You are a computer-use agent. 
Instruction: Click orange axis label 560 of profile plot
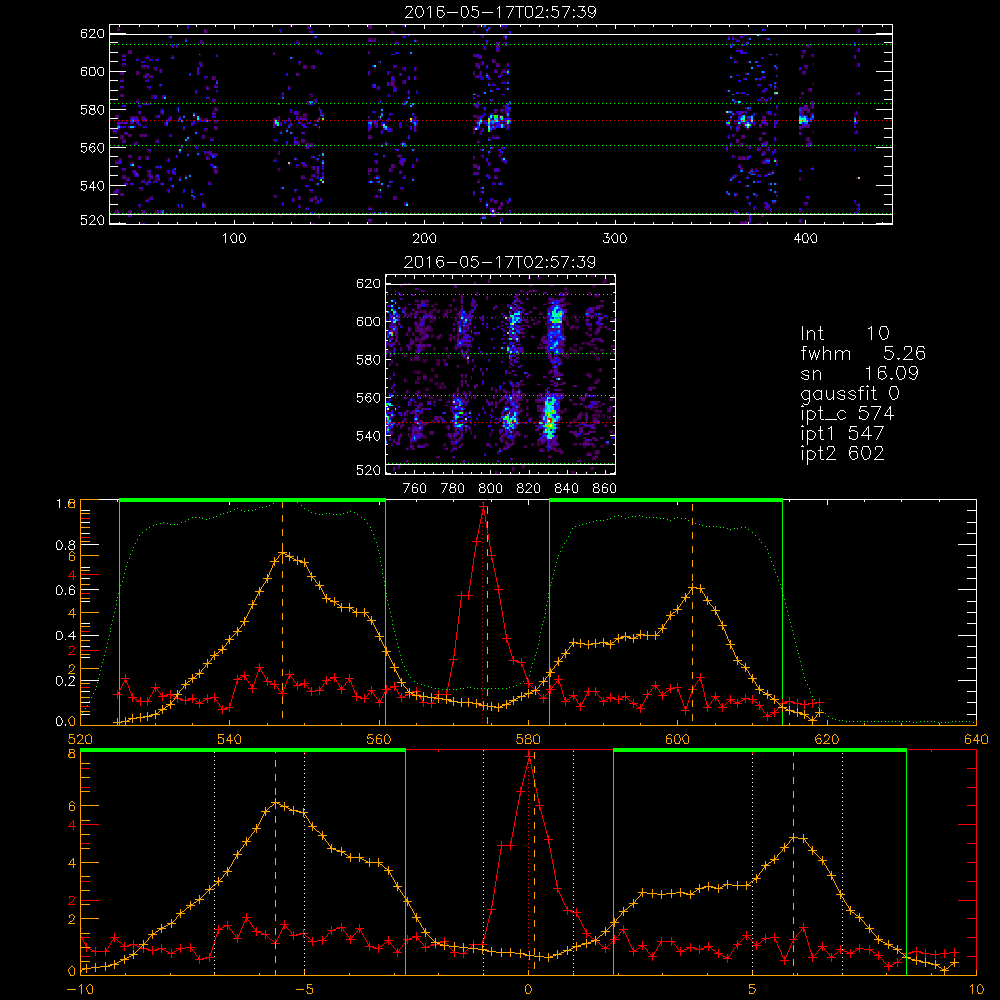379,740
